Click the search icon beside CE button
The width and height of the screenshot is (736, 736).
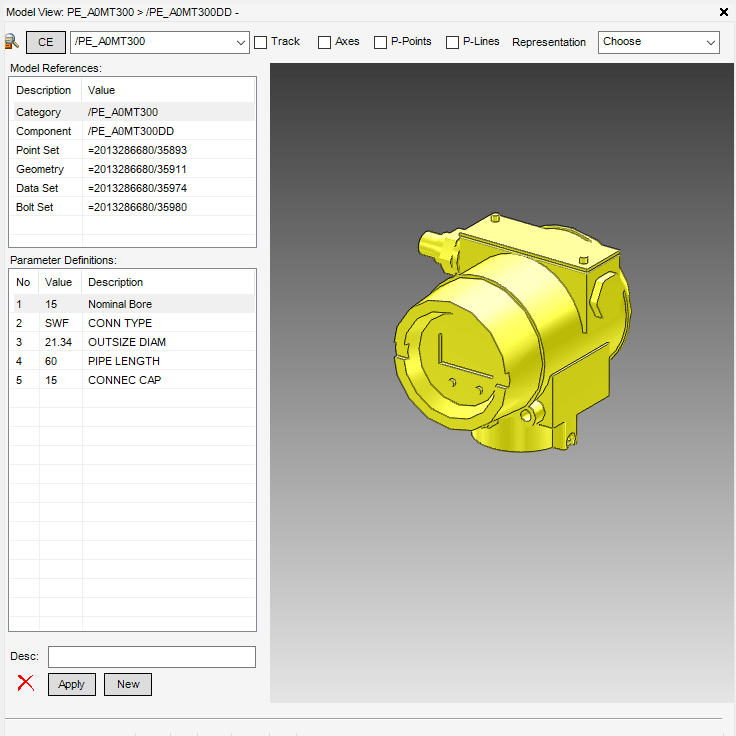point(12,42)
